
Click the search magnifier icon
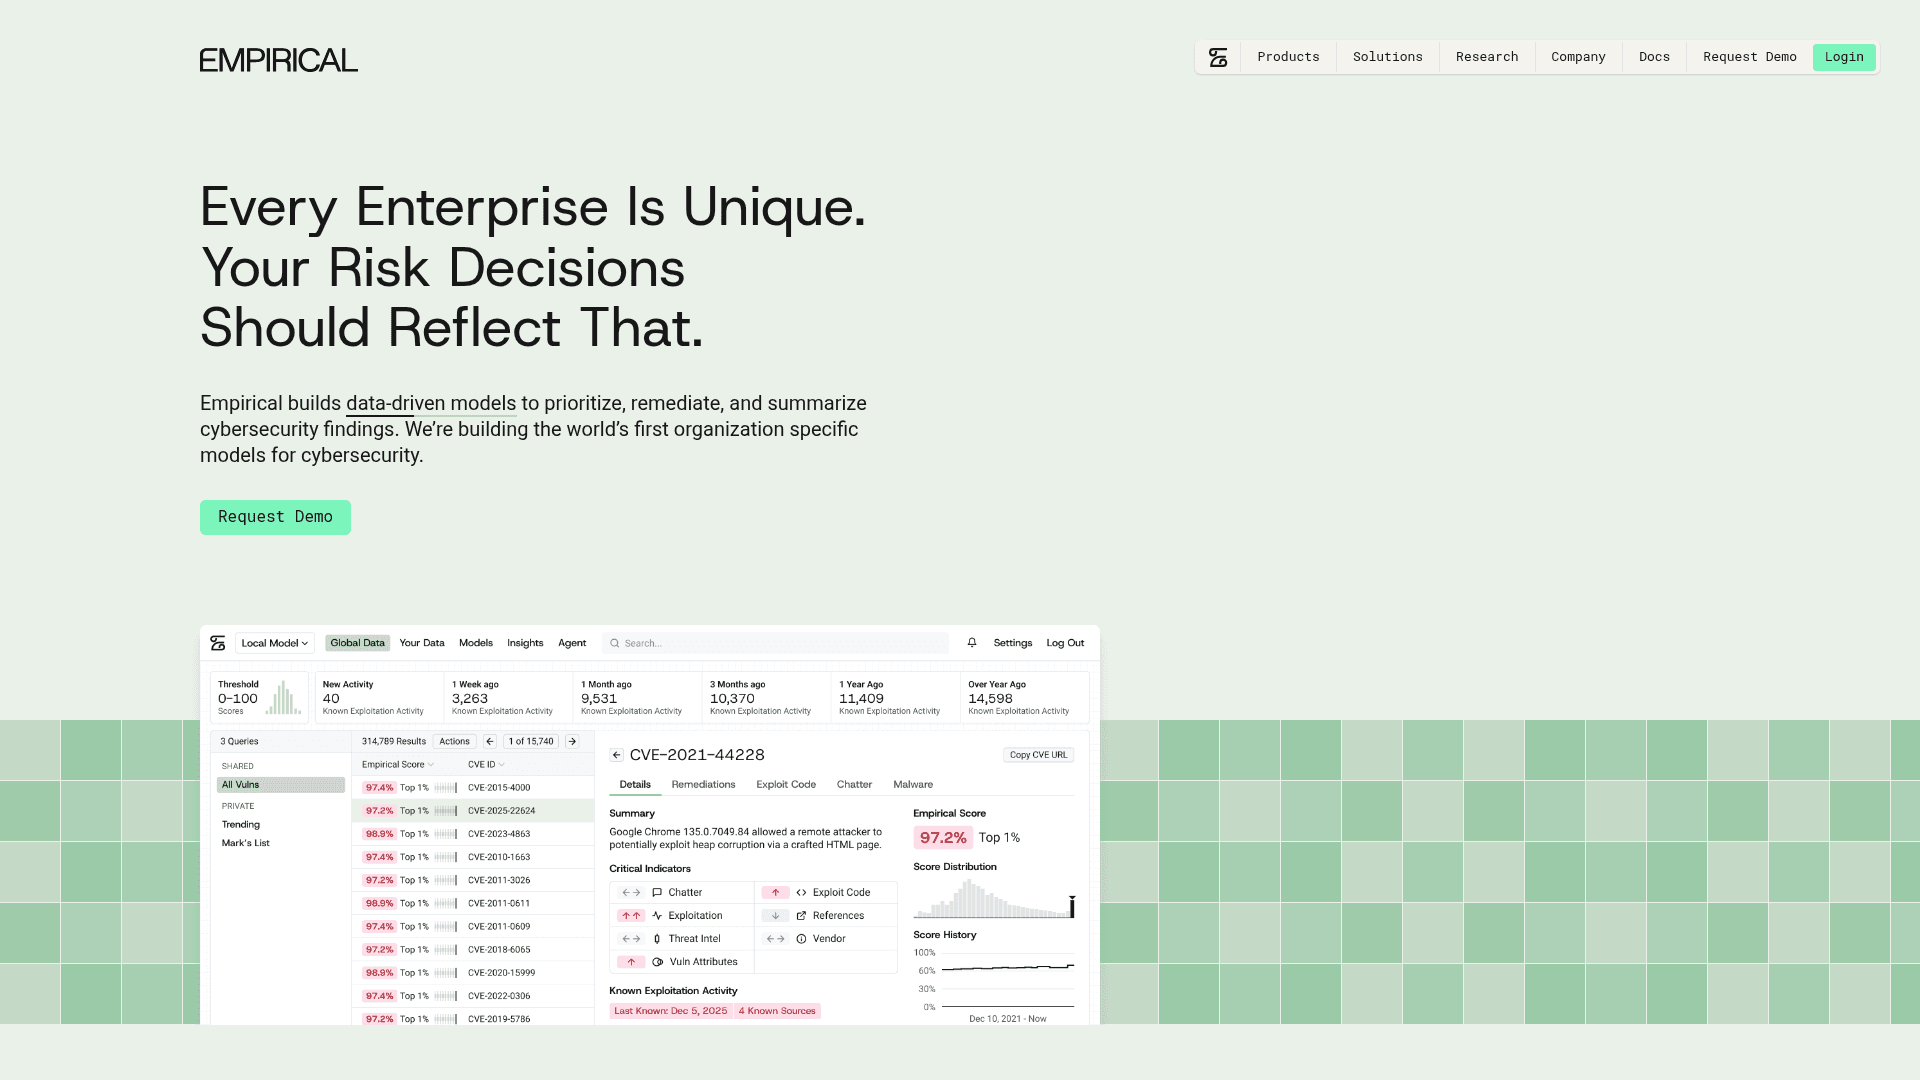[615, 643]
